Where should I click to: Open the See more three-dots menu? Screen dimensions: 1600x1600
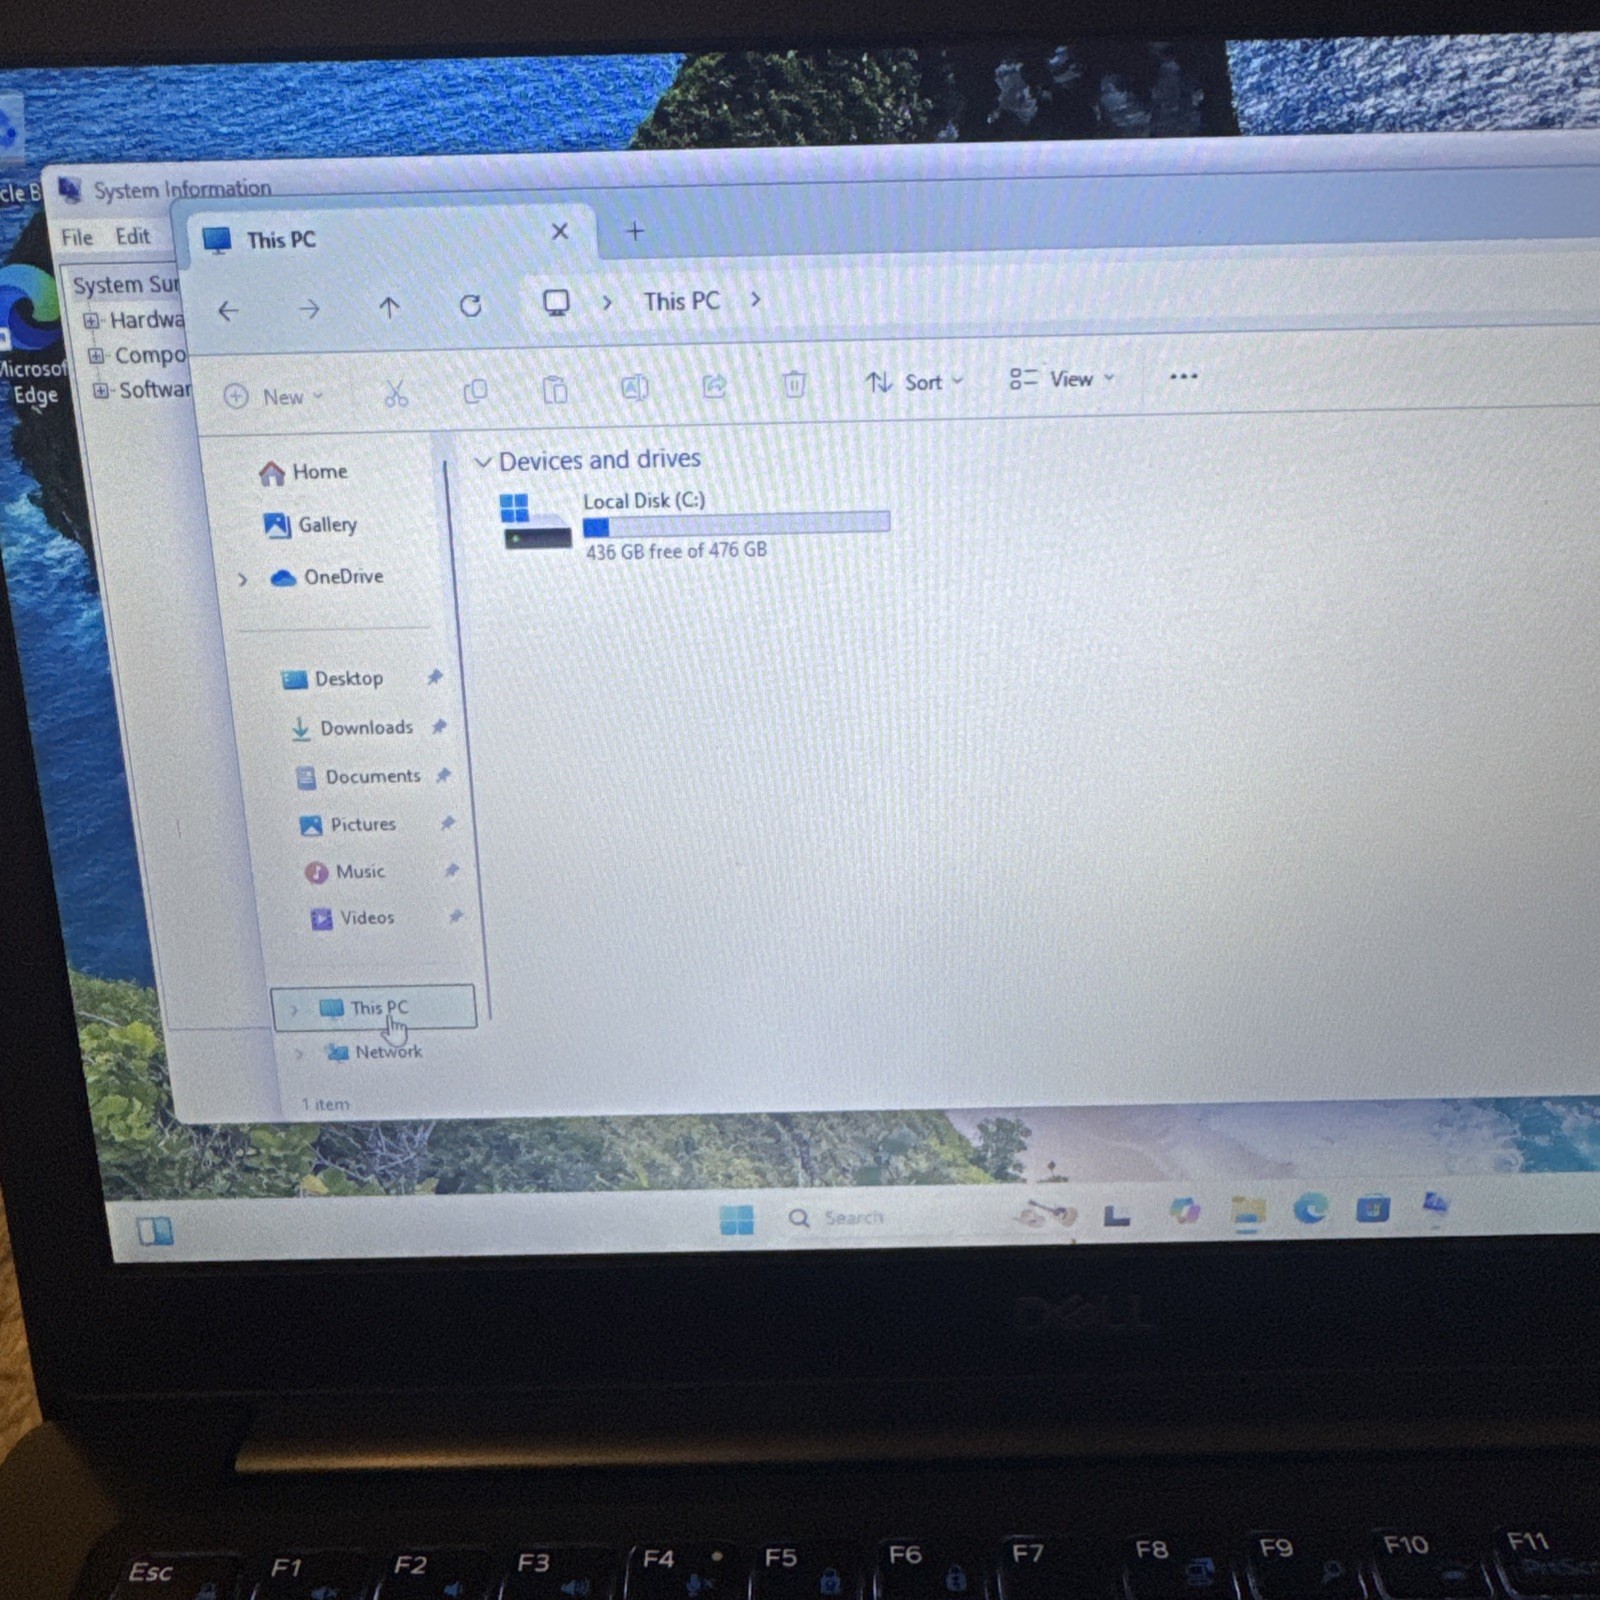(1183, 377)
